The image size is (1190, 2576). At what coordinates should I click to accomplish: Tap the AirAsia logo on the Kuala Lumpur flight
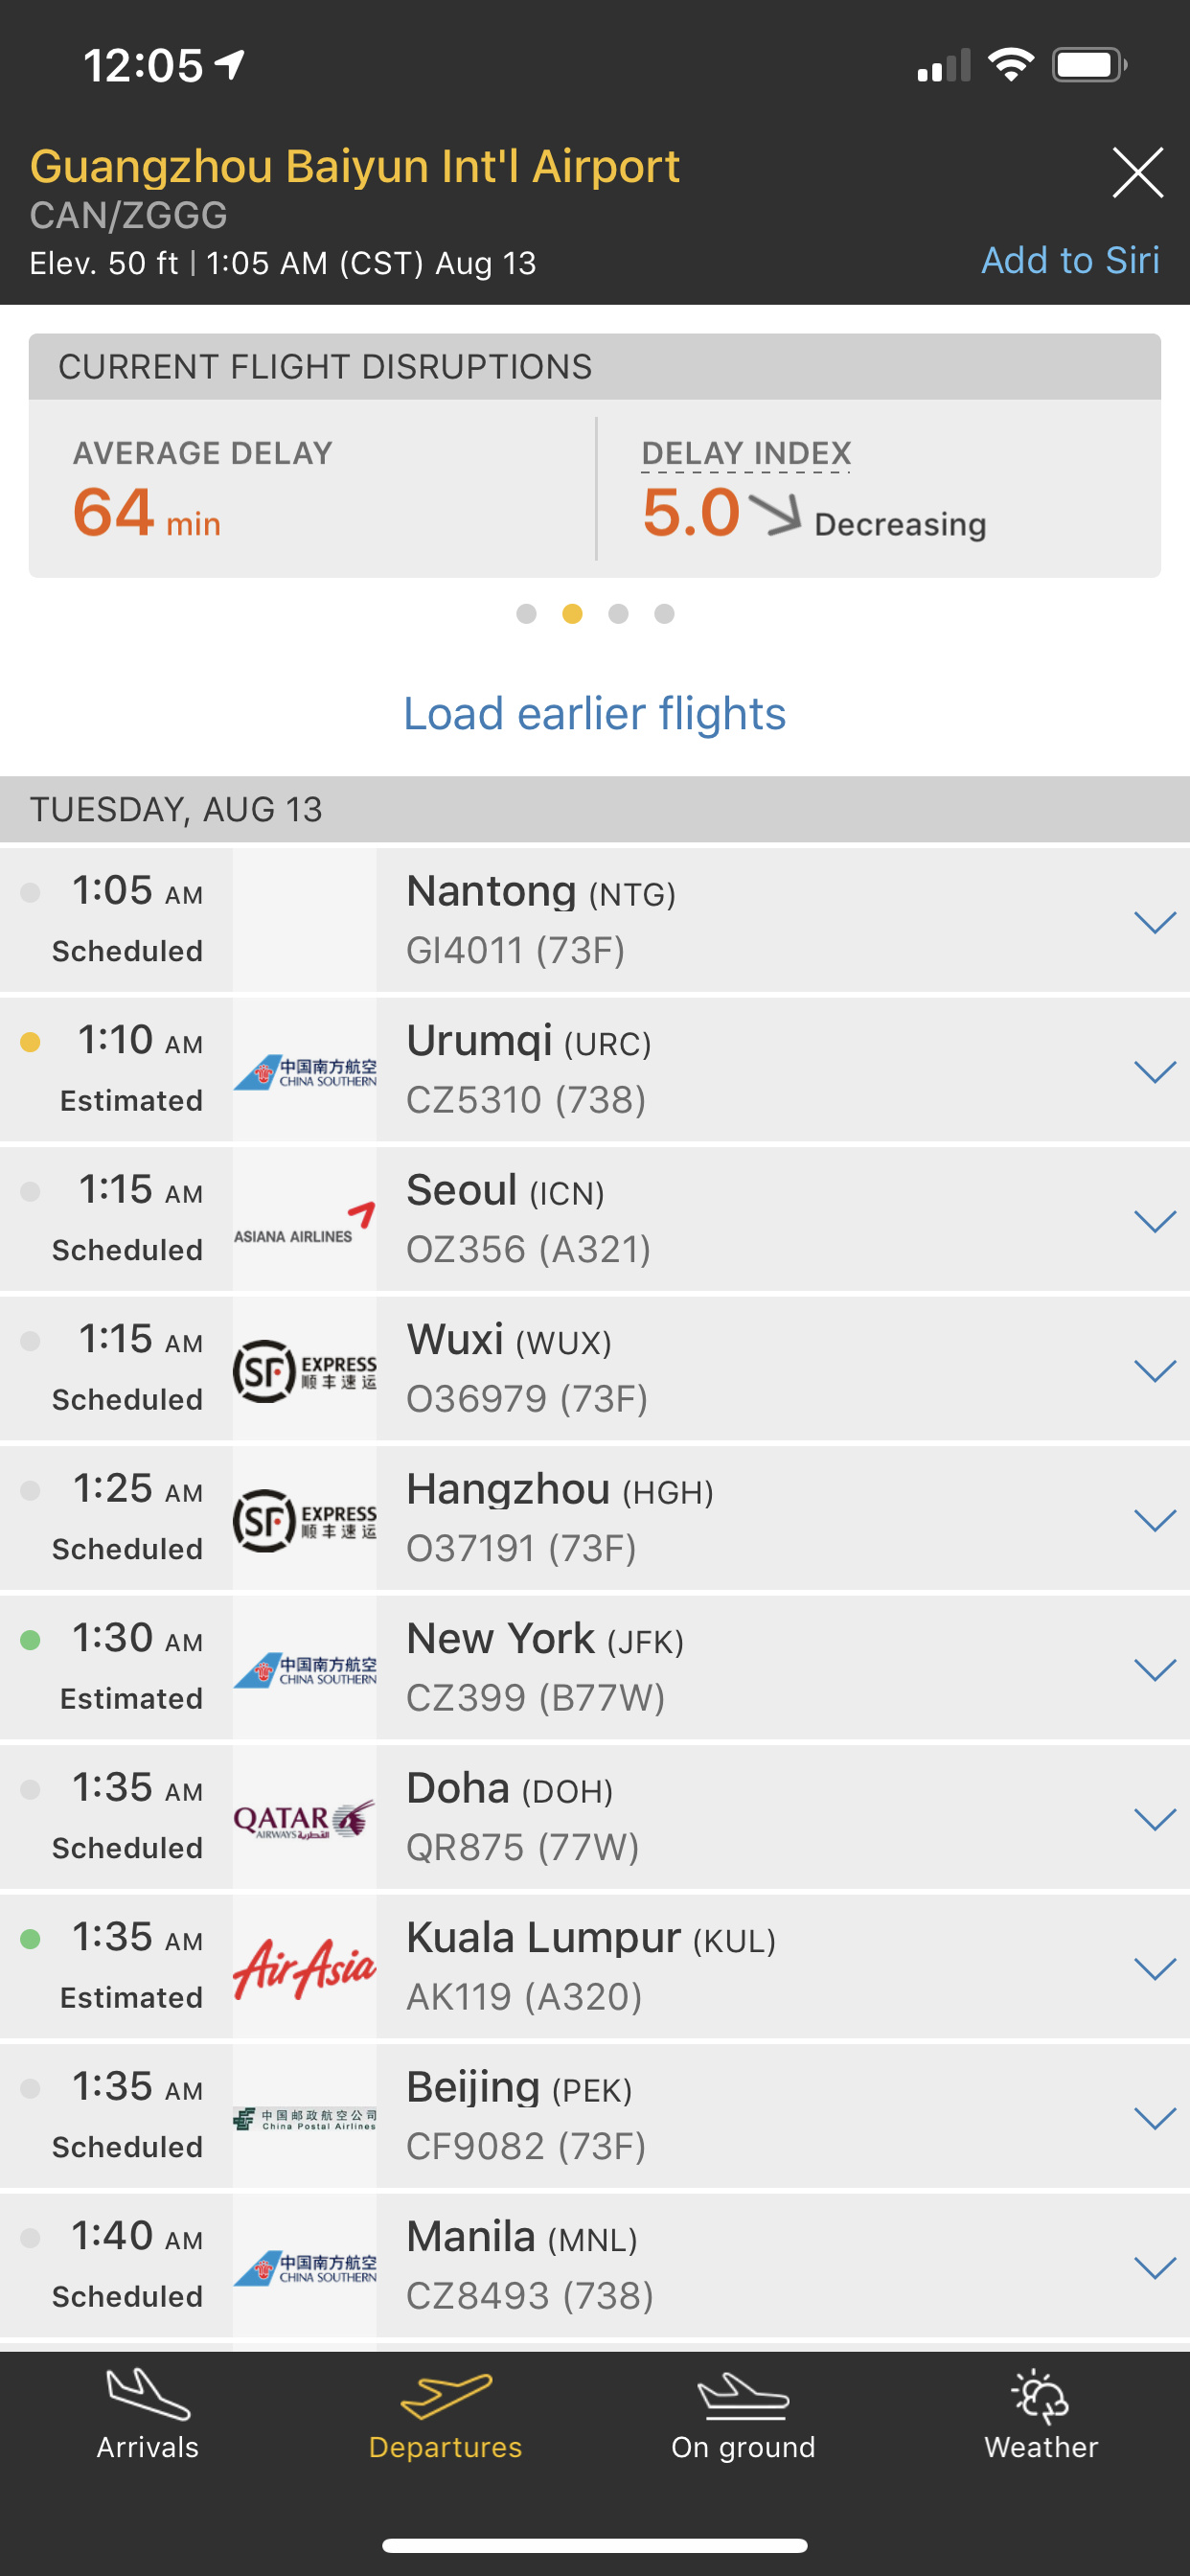click(x=304, y=1968)
